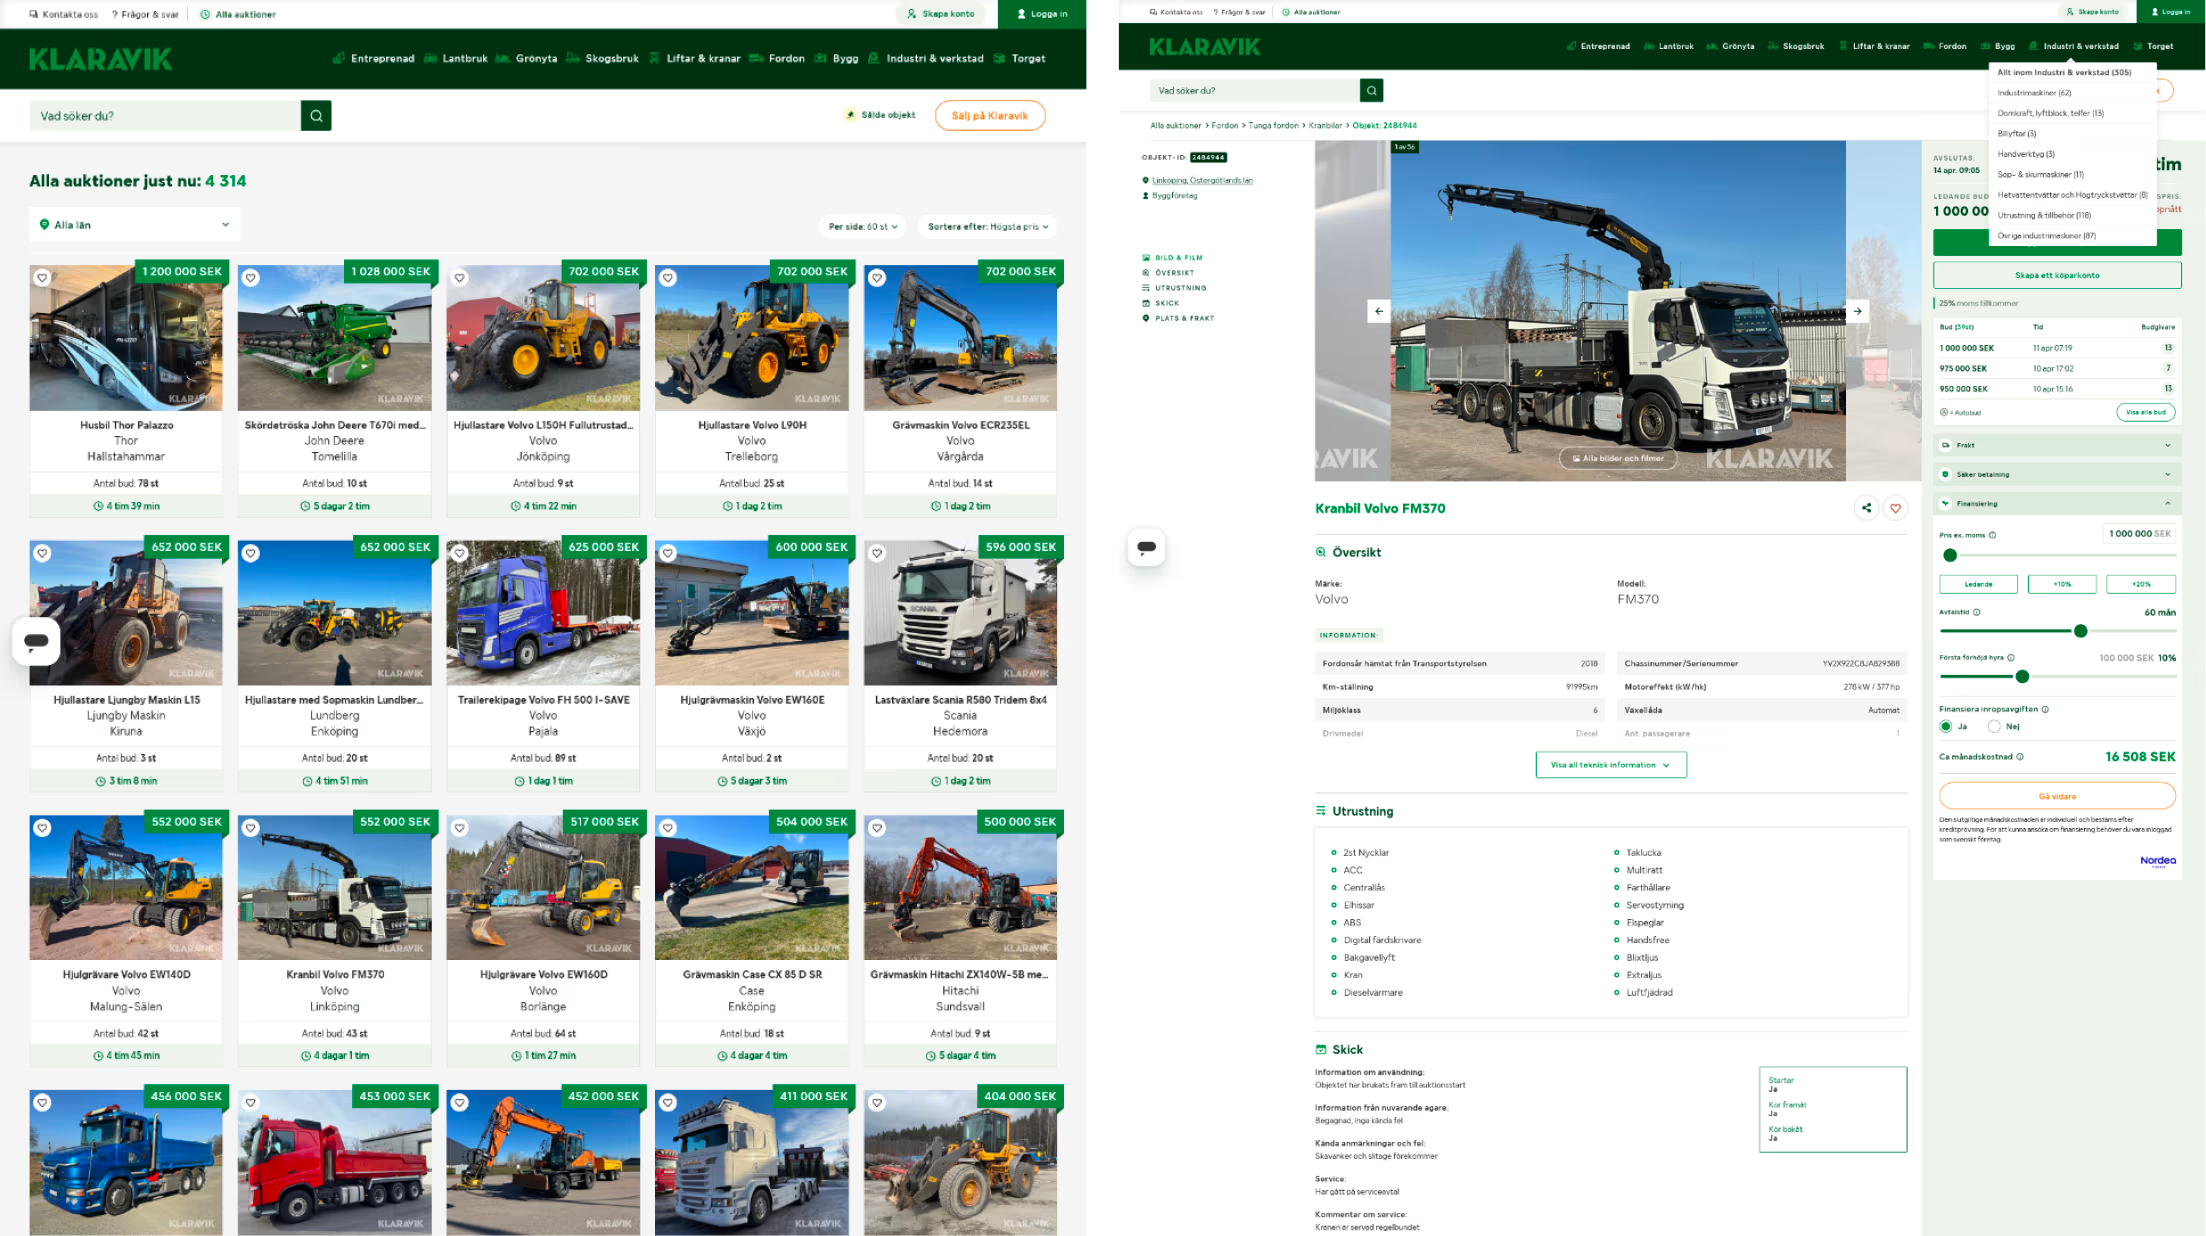Select Industrimaskiner (62) in the dropdown menu

click(x=2034, y=93)
